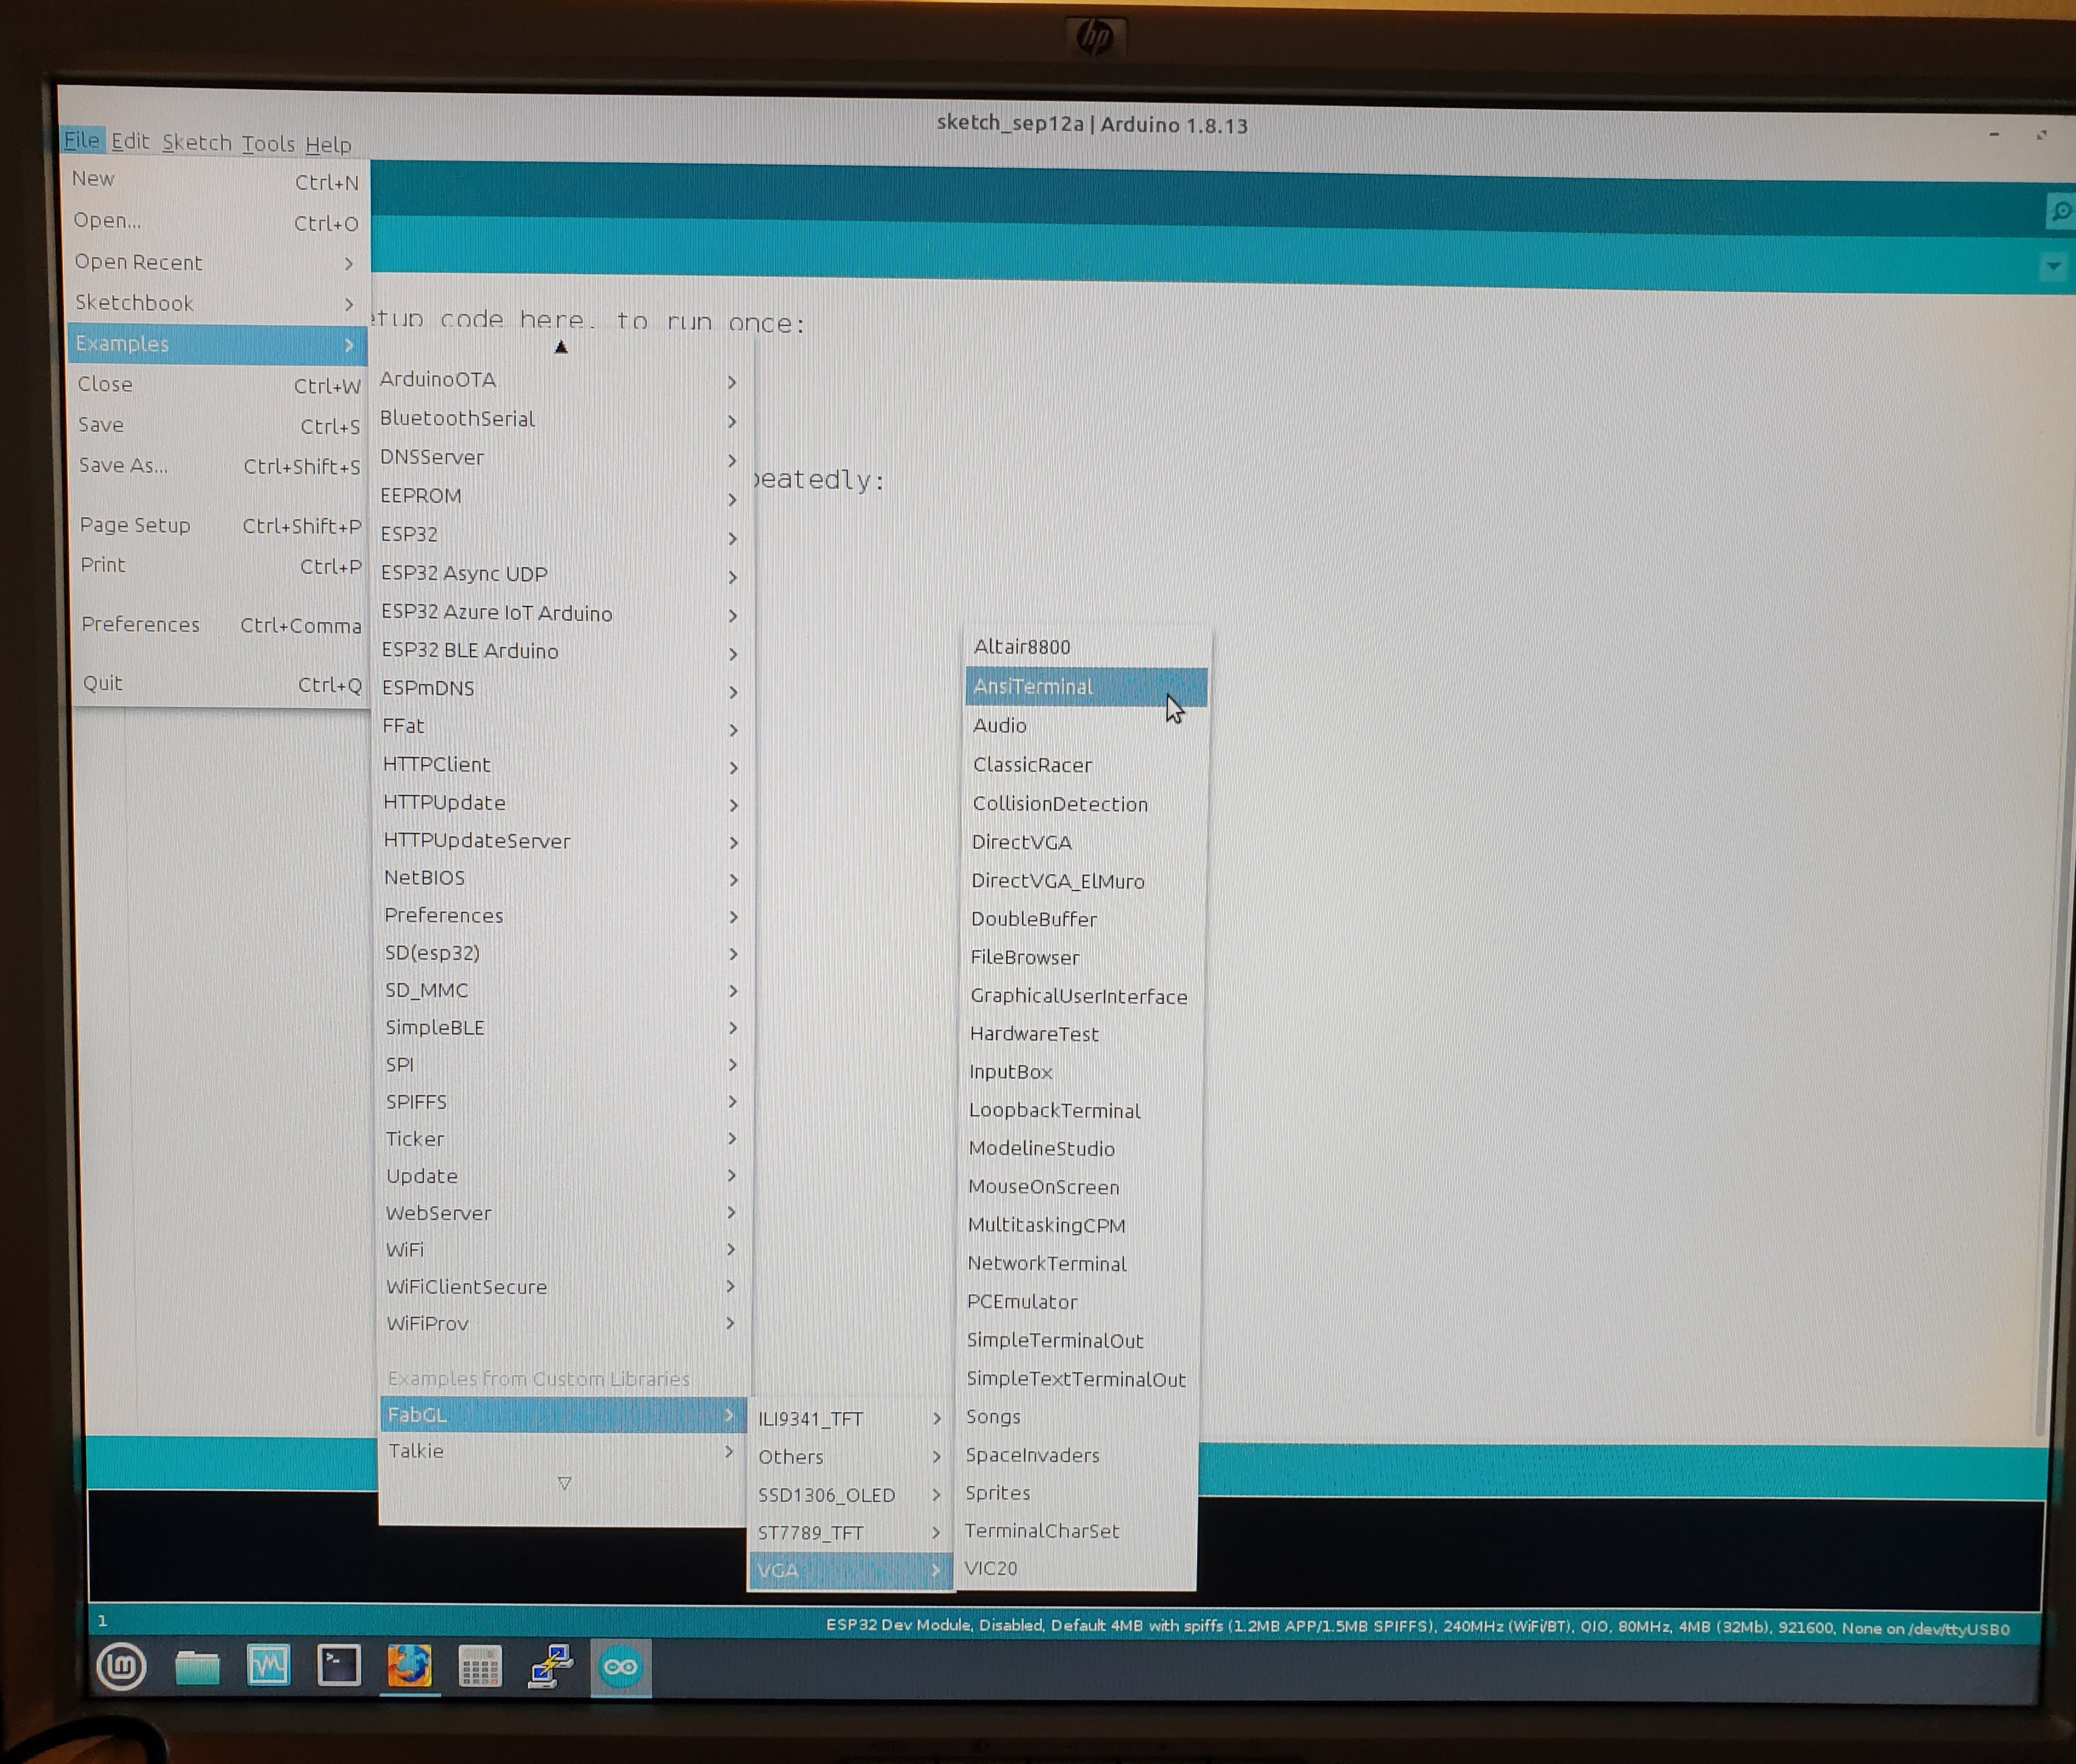The height and width of the screenshot is (1764, 2076).
Task: Select the Examples menu entry
Action: [x=218, y=344]
